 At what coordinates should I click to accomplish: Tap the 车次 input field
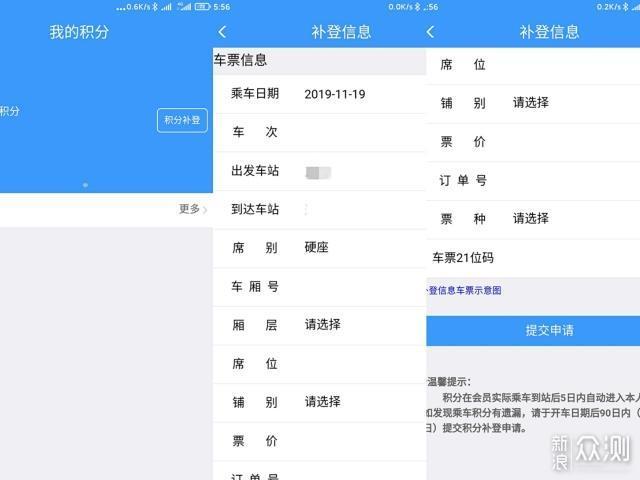point(350,132)
